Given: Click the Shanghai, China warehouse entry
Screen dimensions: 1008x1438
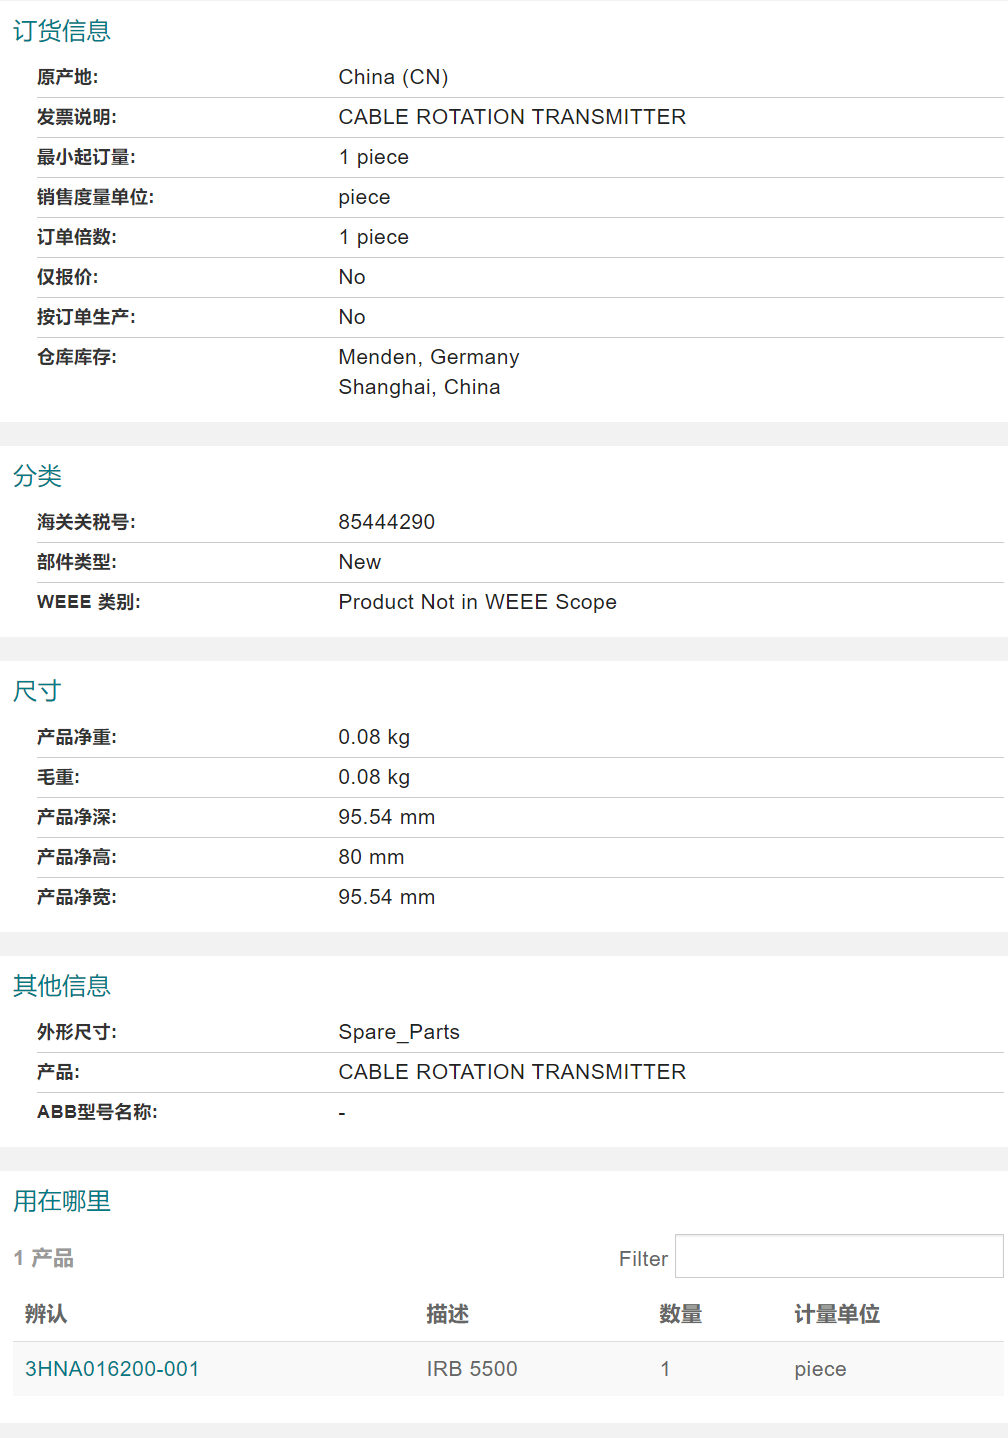Looking at the screenshot, I should click(x=419, y=387).
